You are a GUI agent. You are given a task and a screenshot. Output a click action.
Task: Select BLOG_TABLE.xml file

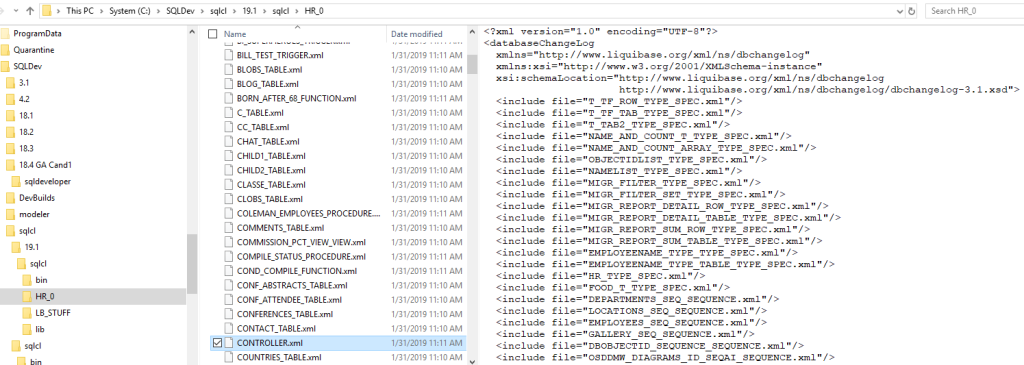coord(267,84)
